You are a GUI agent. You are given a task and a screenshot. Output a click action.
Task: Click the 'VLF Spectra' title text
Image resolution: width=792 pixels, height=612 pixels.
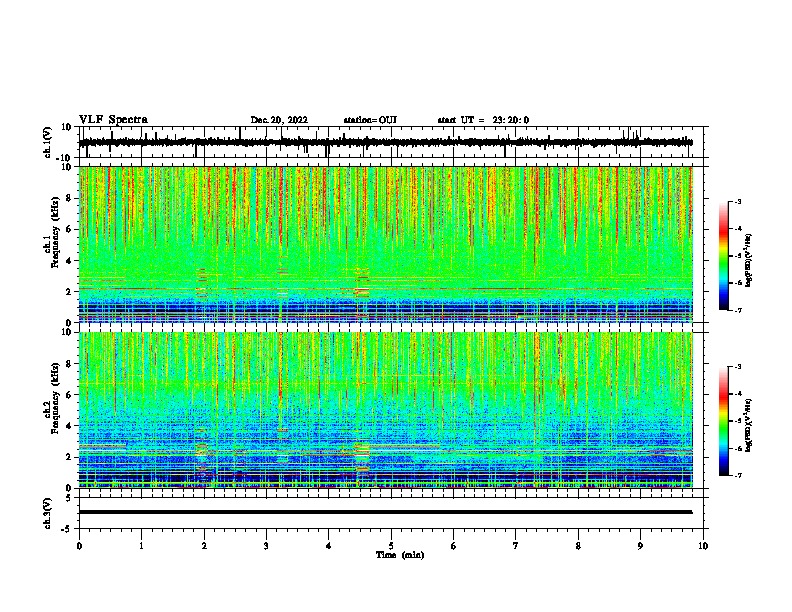pyautogui.click(x=113, y=120)
